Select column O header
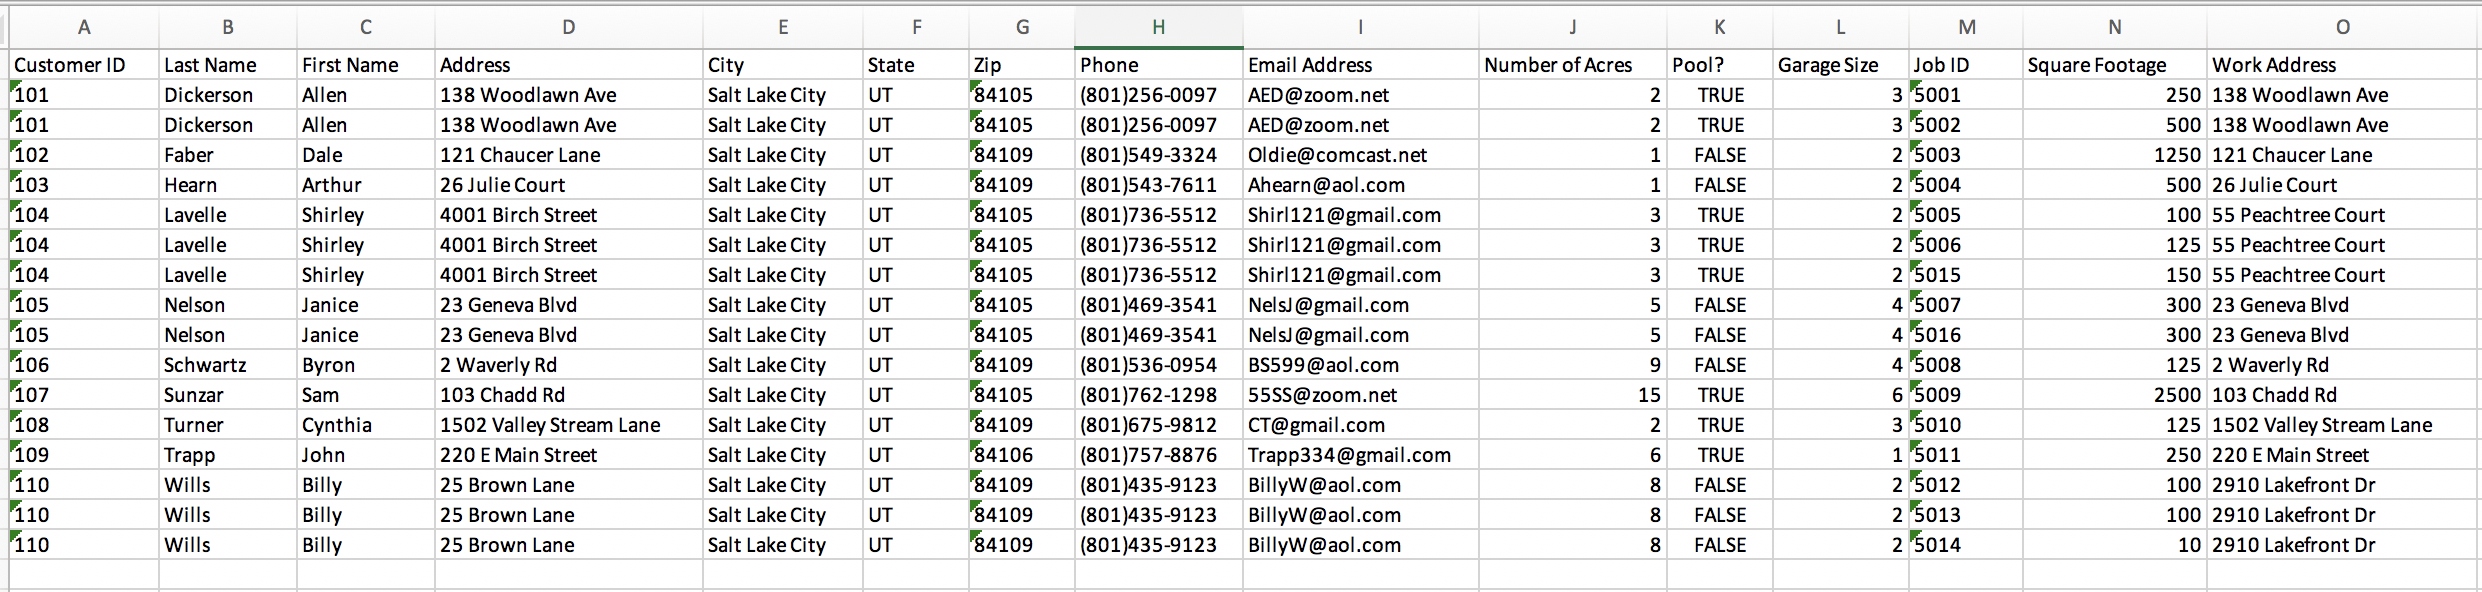This screenshot has height=592, width=2482. click(x=2342, y=28)
